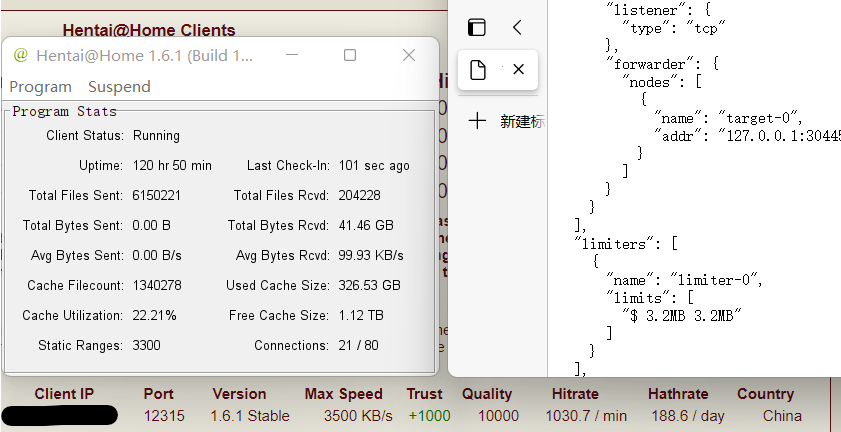The height and width of the screenshot is (432, 841).
Task: Click the Hitrate column header
Action: [575, 394]
